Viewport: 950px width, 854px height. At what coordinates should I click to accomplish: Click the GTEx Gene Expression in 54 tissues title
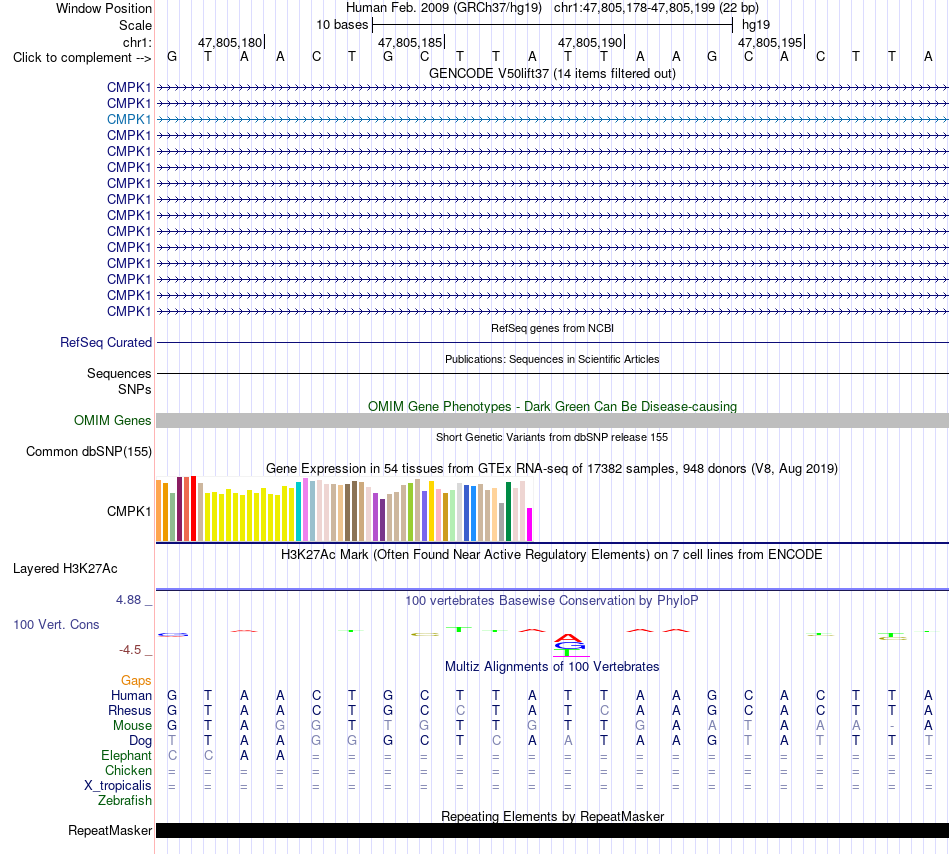click(x=553, y=468)
